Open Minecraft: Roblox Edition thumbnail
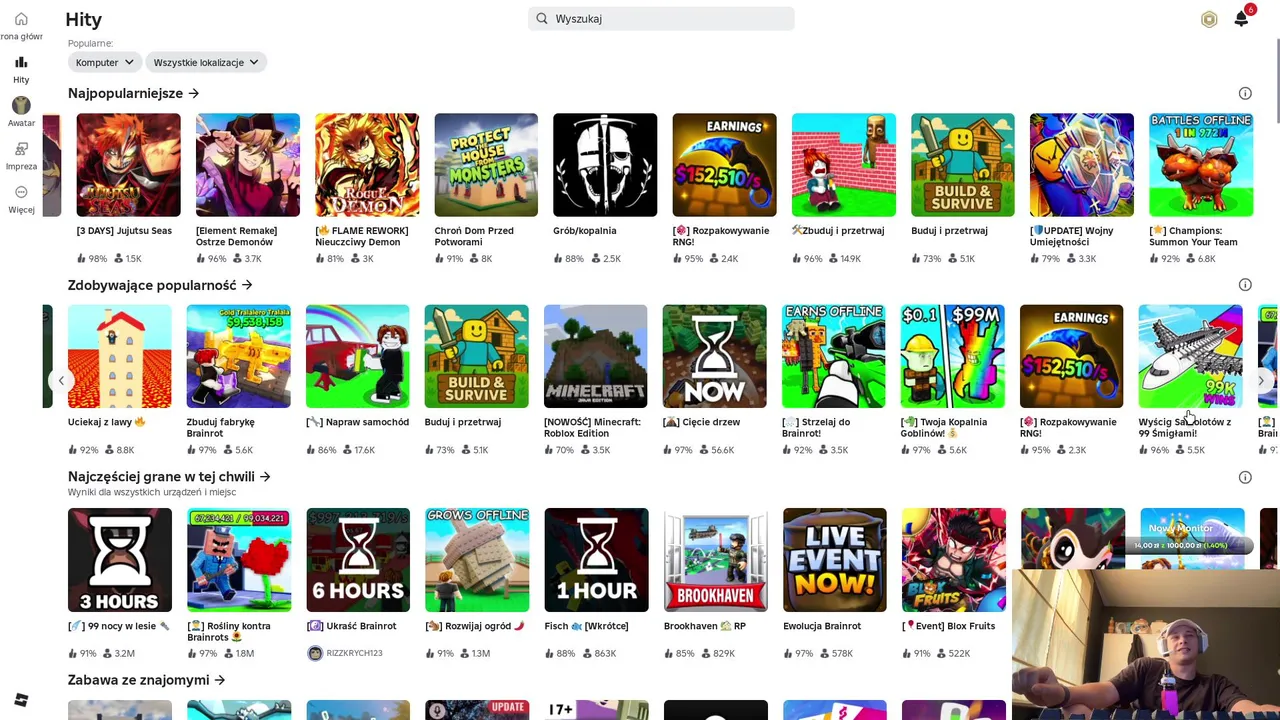1280x720 pixels. click(x=596, y=356)
